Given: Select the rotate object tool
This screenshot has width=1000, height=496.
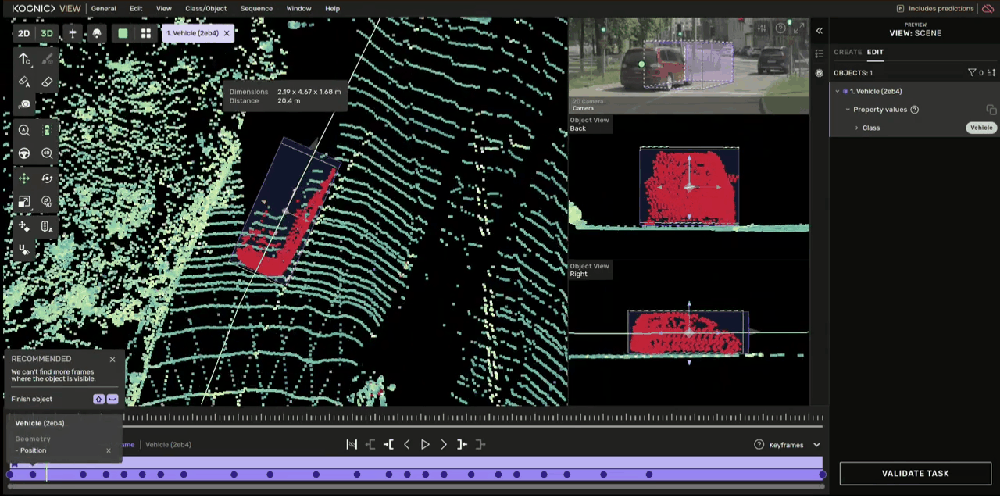Looking at the screenshot, I should pyautogui.click(x=47, y=179).
